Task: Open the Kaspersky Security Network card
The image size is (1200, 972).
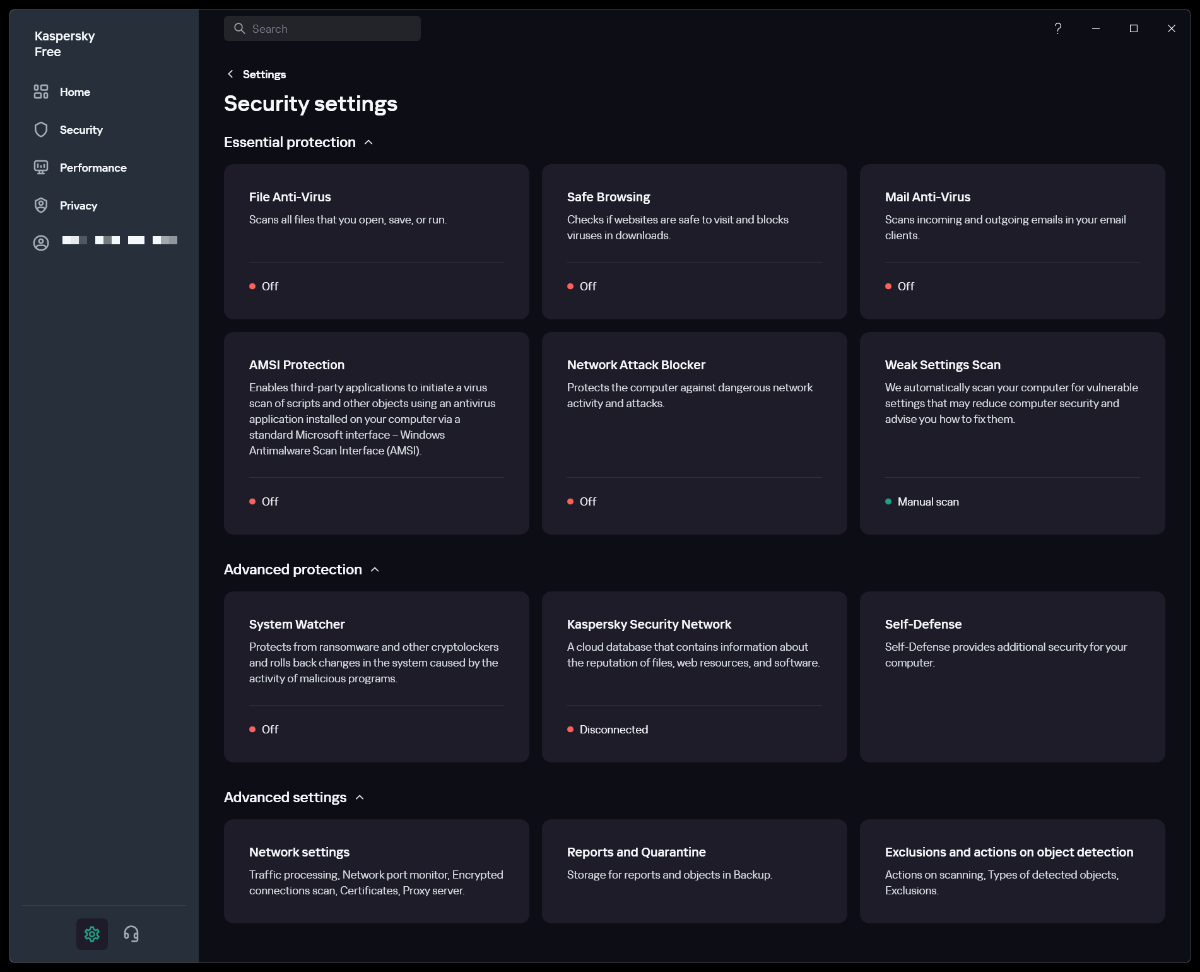Action: click(694, 677)
